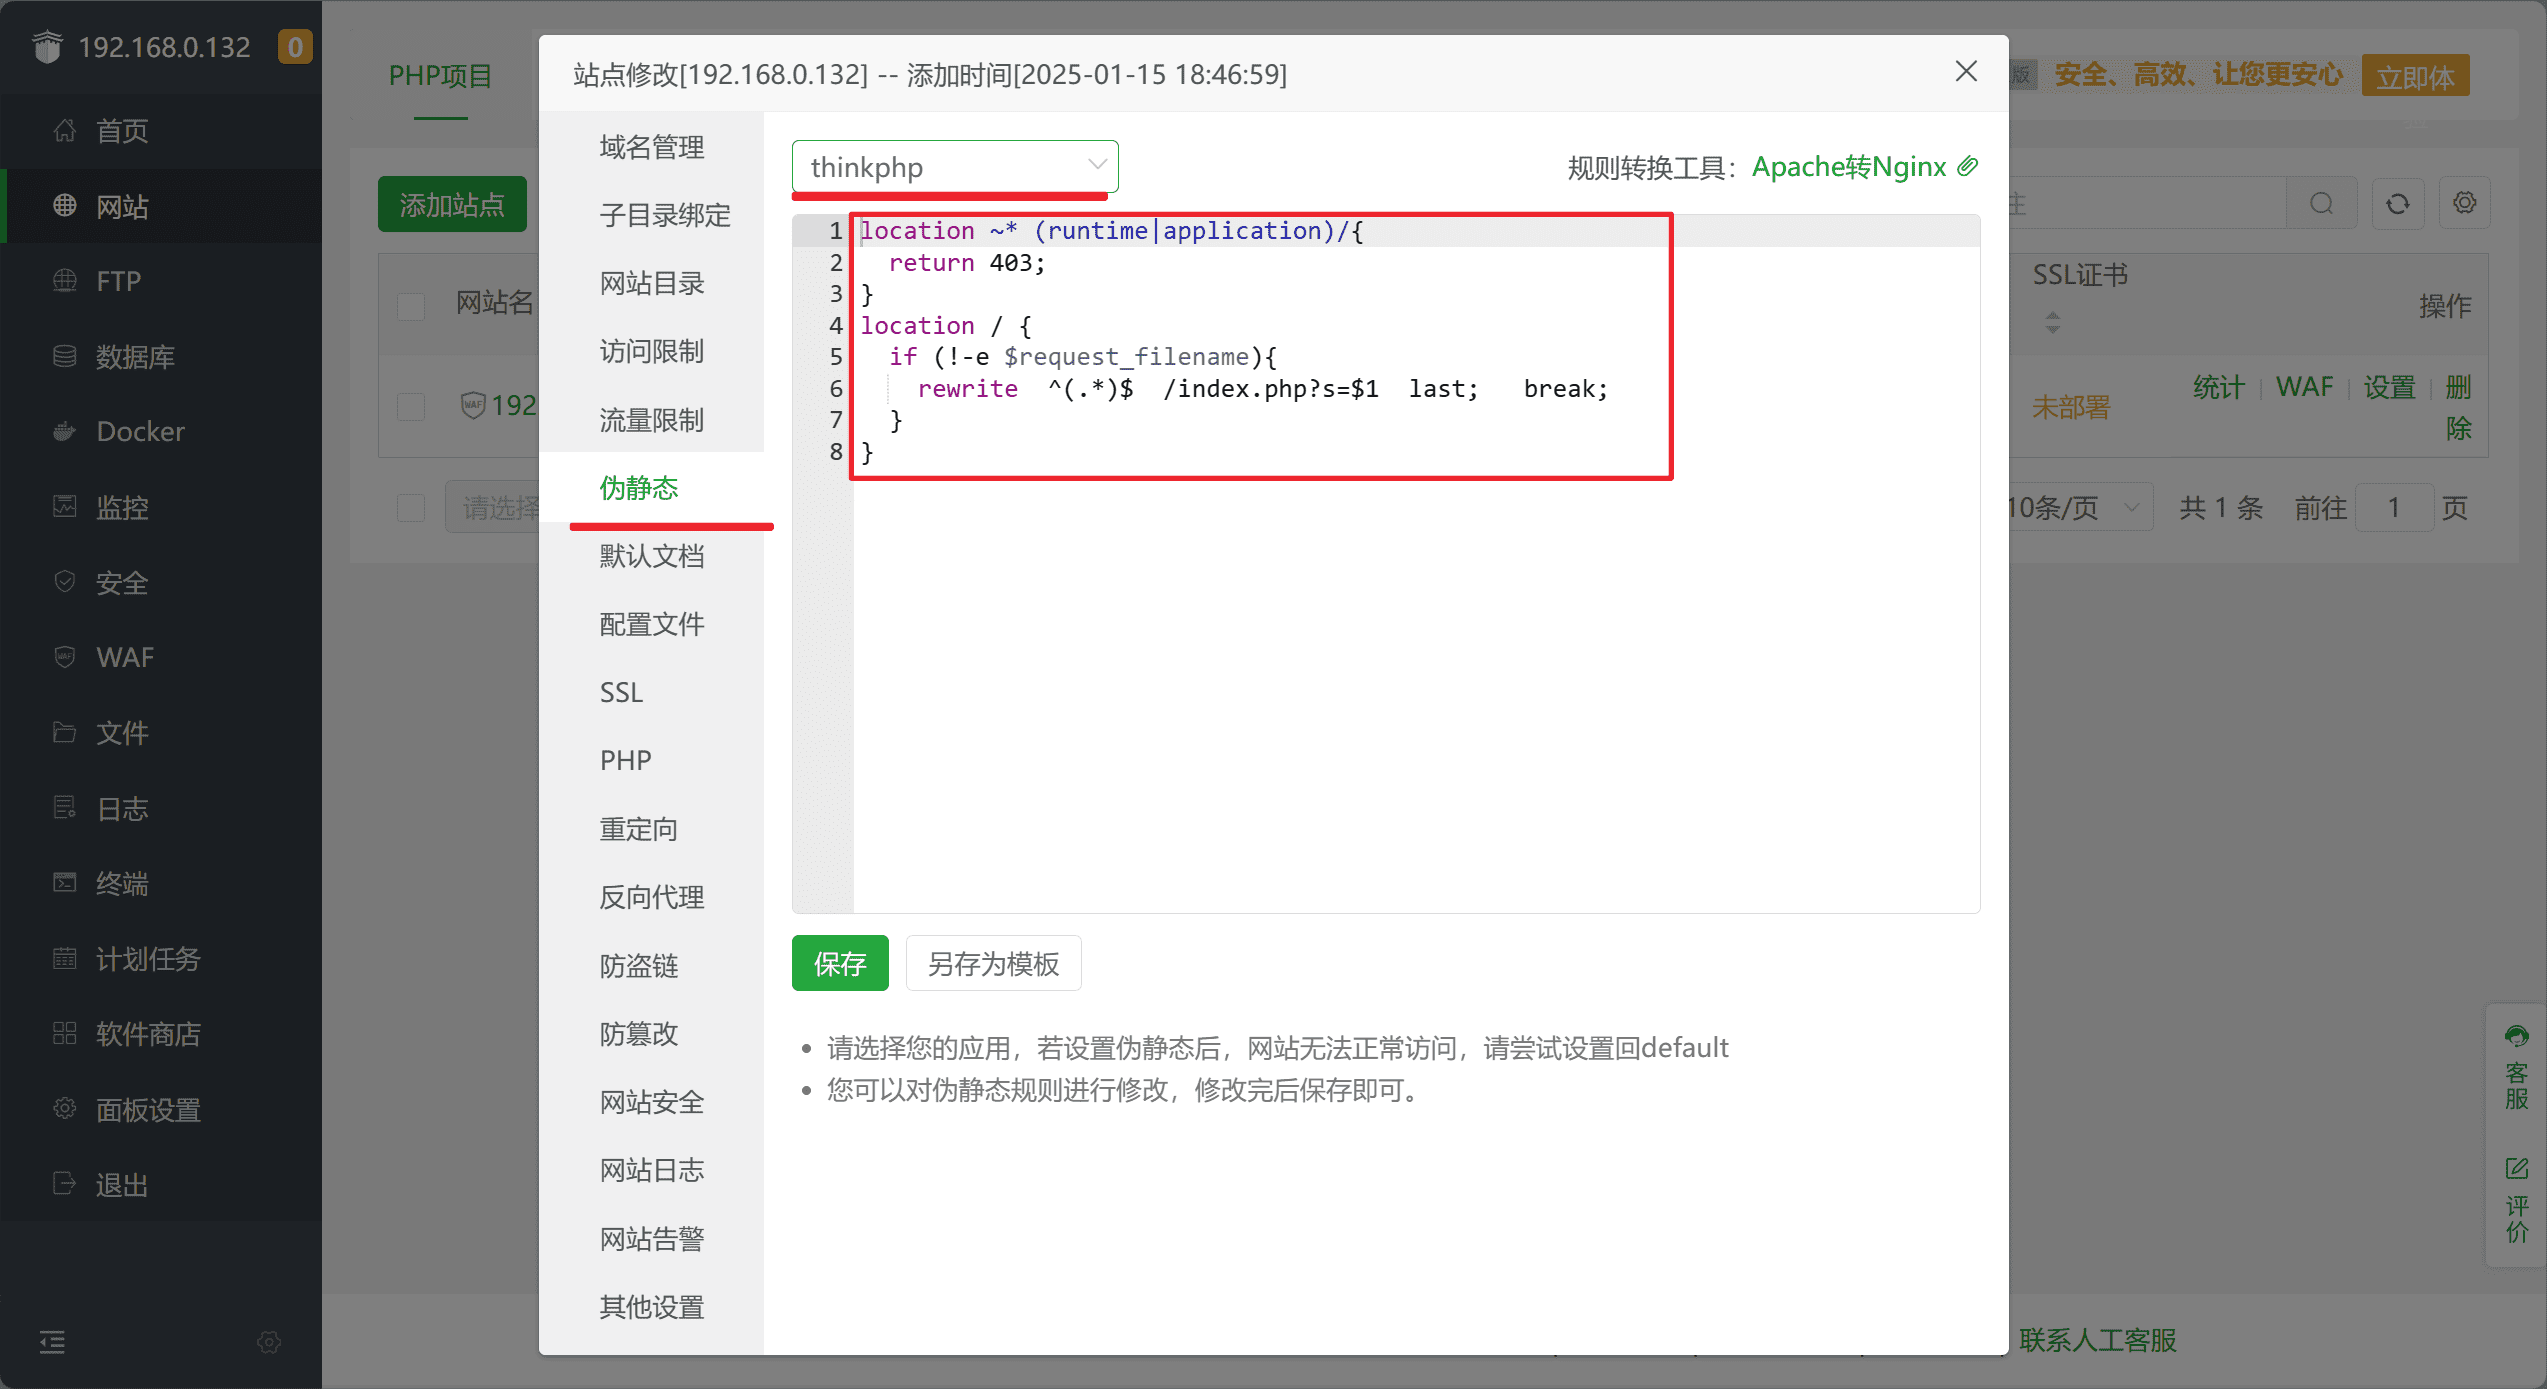This screenshot has height=1389, width=2547.
Task: Toggle the batch-action checkbox at table bottom
Action: point(411,508)
